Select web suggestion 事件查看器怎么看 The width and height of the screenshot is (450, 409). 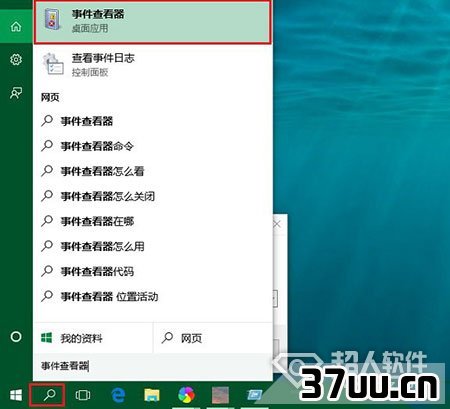point(153,171)
